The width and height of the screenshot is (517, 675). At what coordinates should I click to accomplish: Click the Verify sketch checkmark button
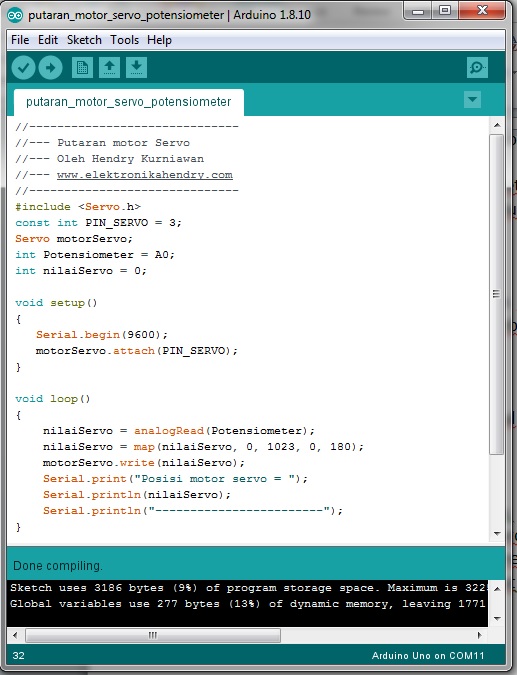(23, 68)
